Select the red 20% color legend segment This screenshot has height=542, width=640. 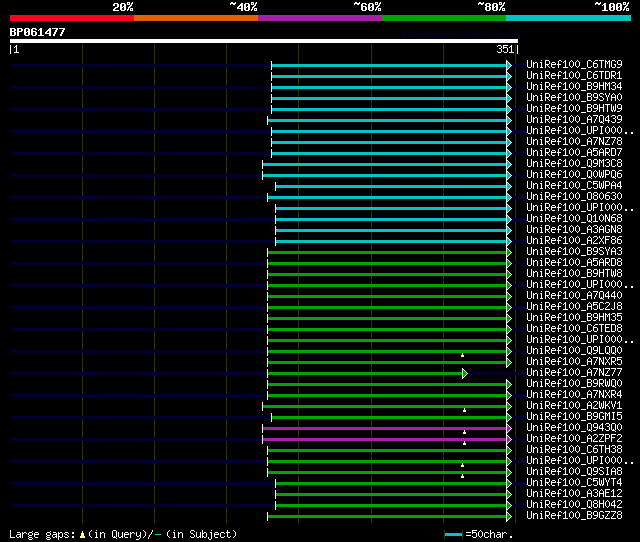pyautogui.click(x=72, y=18)
